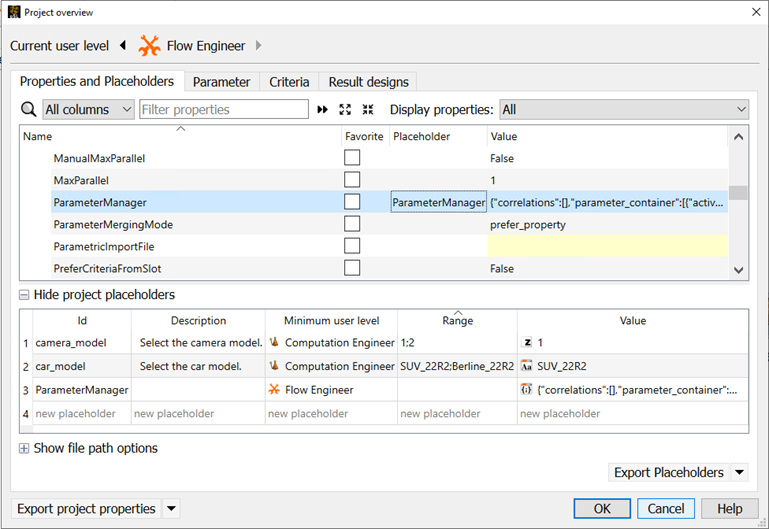Expand Show file path options

(24, 448)
